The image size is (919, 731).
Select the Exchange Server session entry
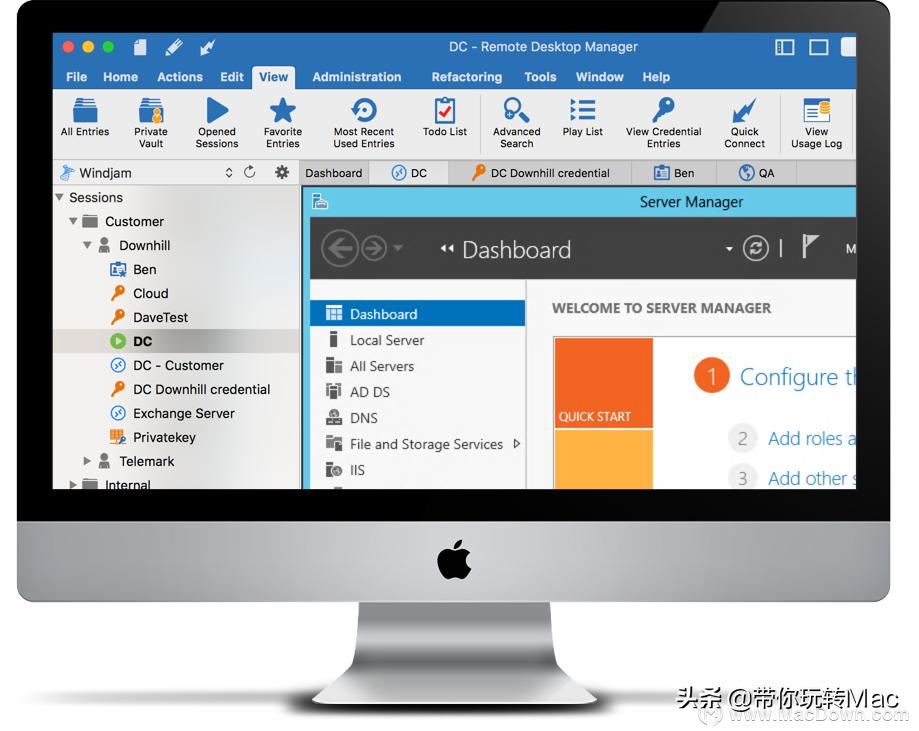pyautogui.click(x=183, y=414)
